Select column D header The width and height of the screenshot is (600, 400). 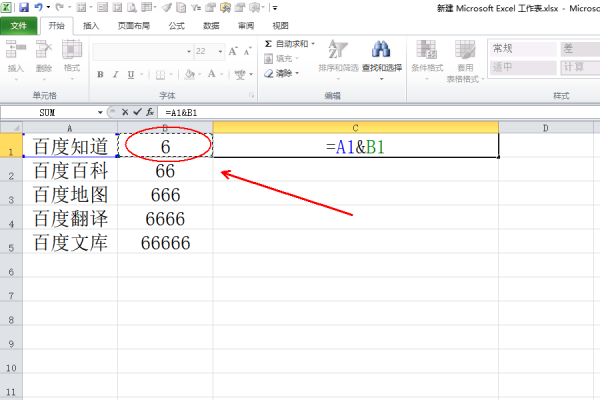[546, 127]
